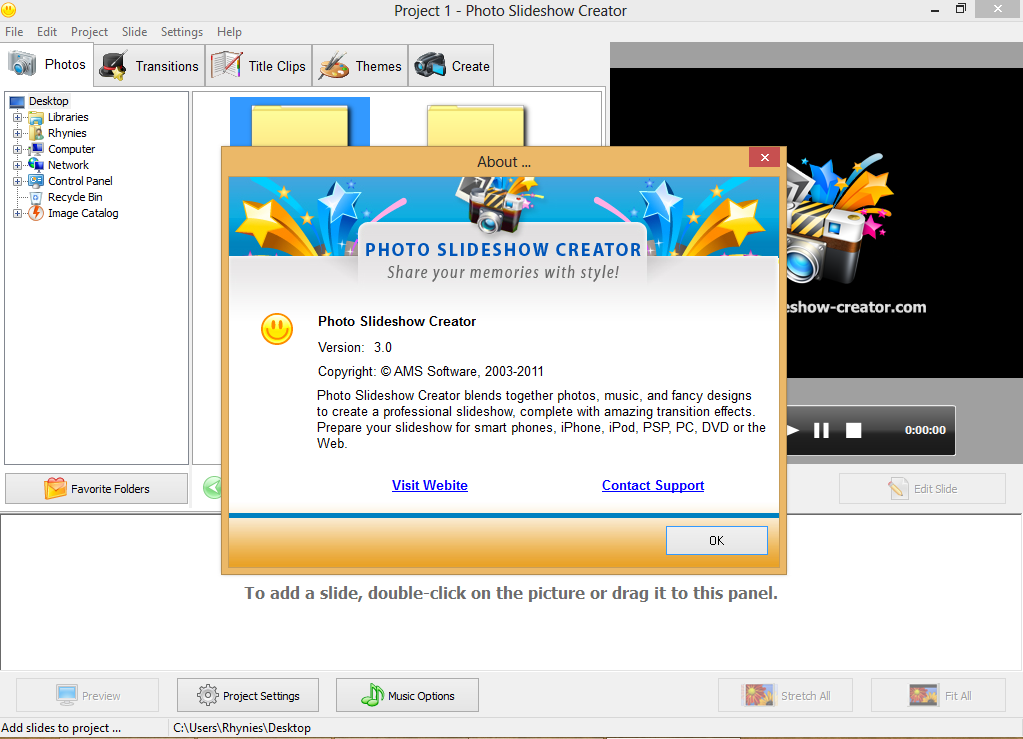
Task: Select Libraries in the folder tree
Action: coord(68,117)
